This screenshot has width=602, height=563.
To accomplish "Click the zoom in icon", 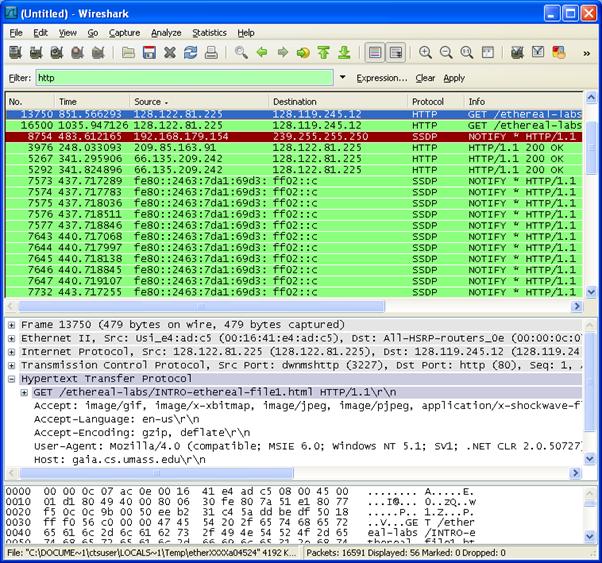I will [x=426, y=52].
